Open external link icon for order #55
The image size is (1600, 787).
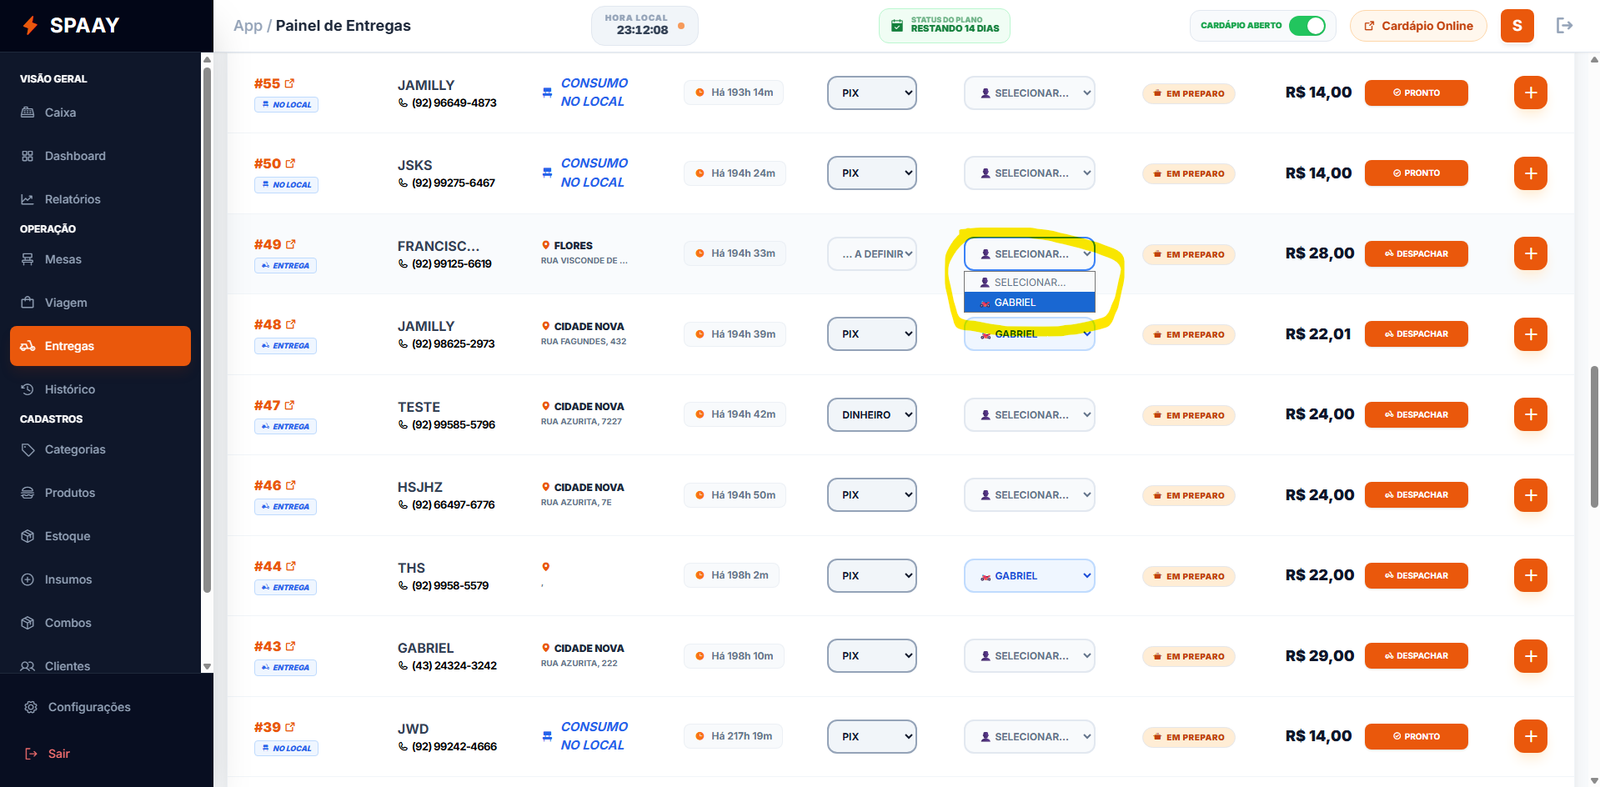(x=290, y=84)
